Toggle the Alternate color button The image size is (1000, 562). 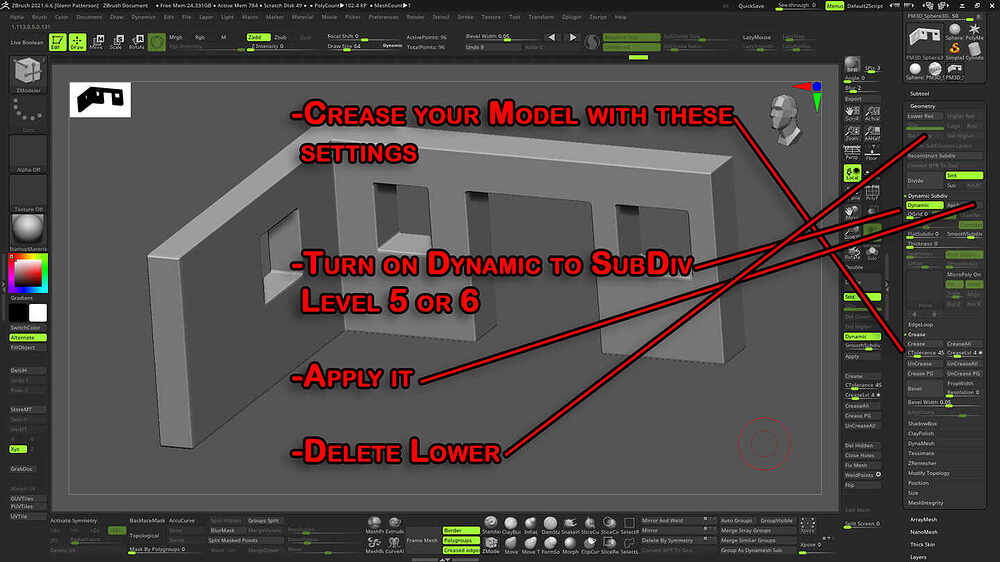tap(27, 337)
